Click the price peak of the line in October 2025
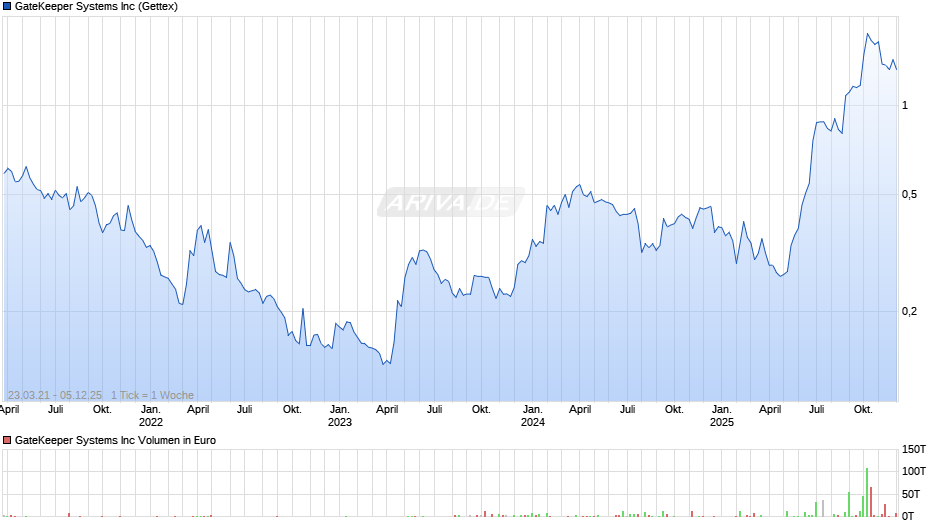Viewport: 940px width, 526px height. click(x=867, y=34)
